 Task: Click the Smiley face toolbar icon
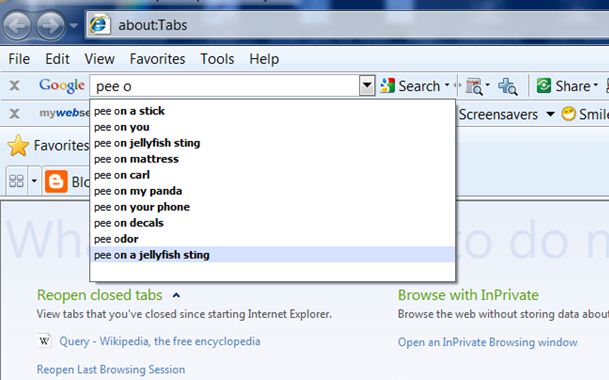[x=569, y=114]
